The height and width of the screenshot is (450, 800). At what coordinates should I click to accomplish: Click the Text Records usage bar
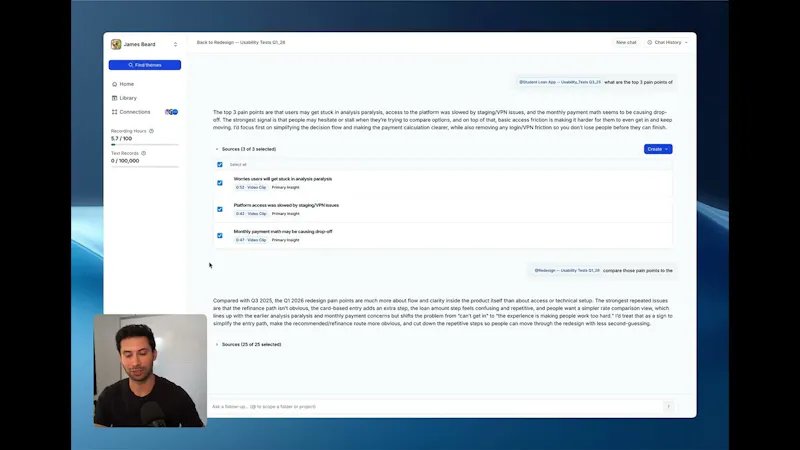tap(145, 167)
